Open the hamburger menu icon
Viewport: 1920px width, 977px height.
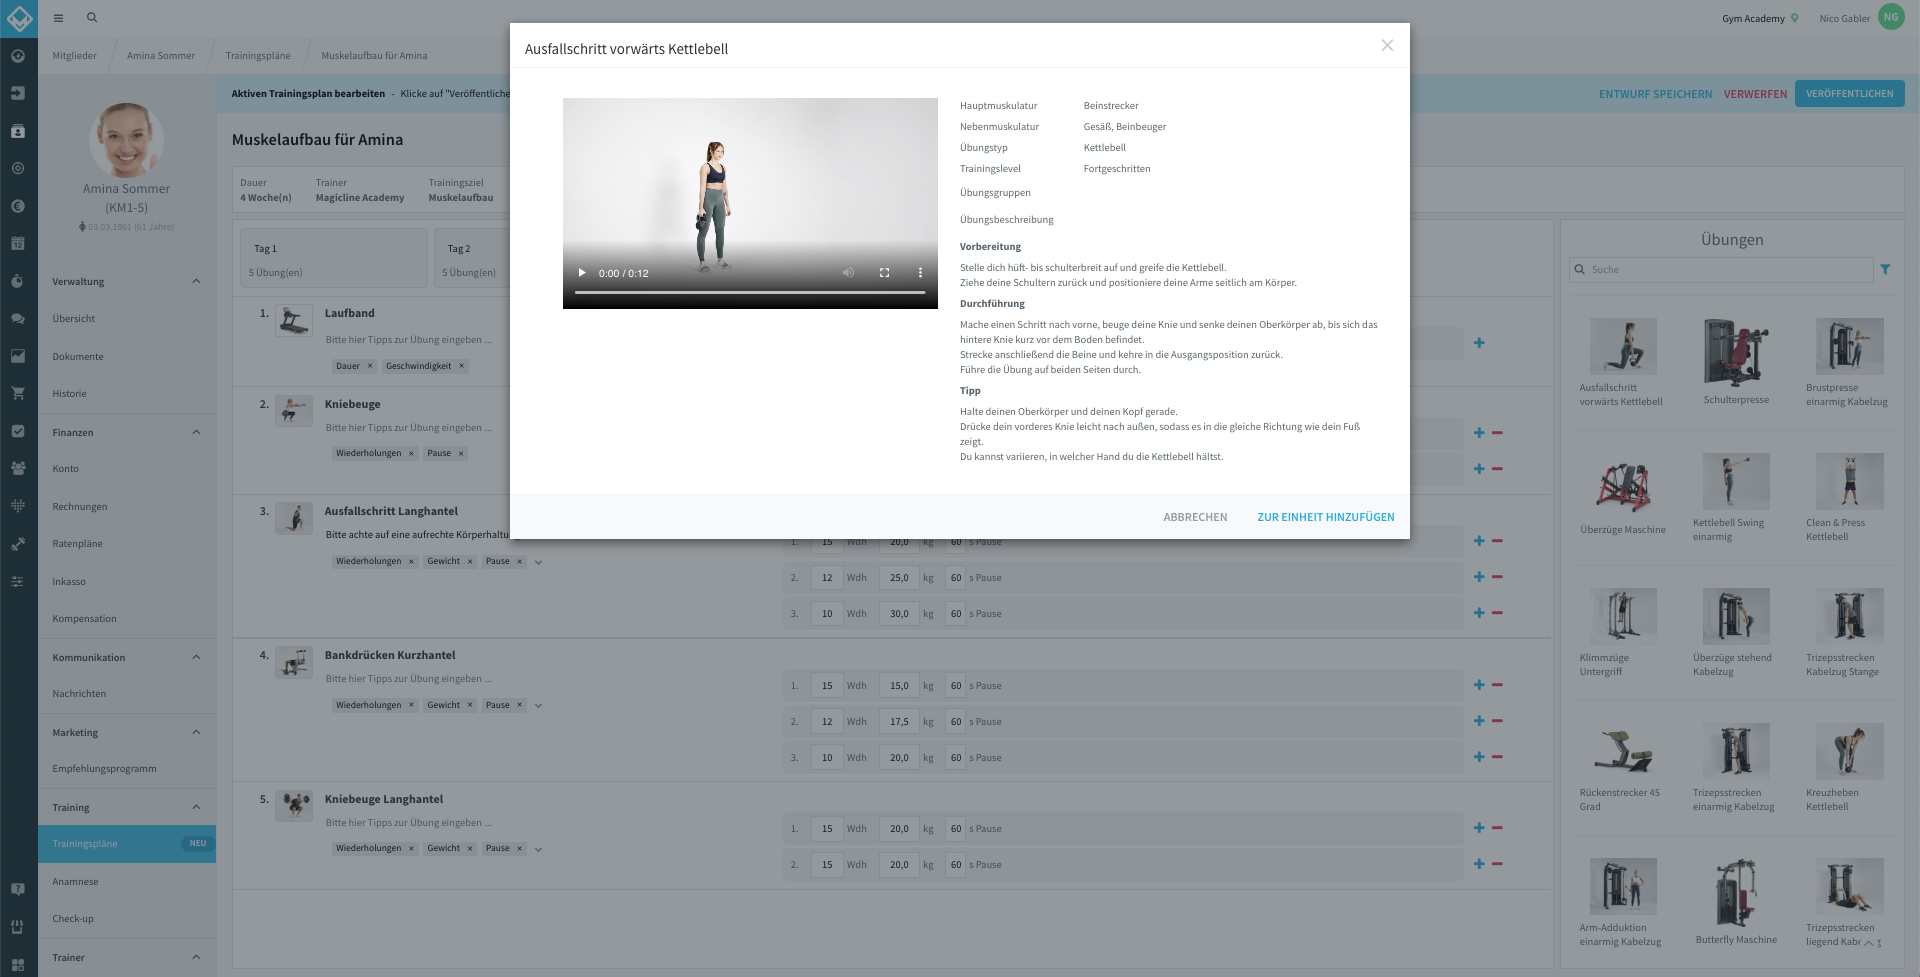pos(58,18)
